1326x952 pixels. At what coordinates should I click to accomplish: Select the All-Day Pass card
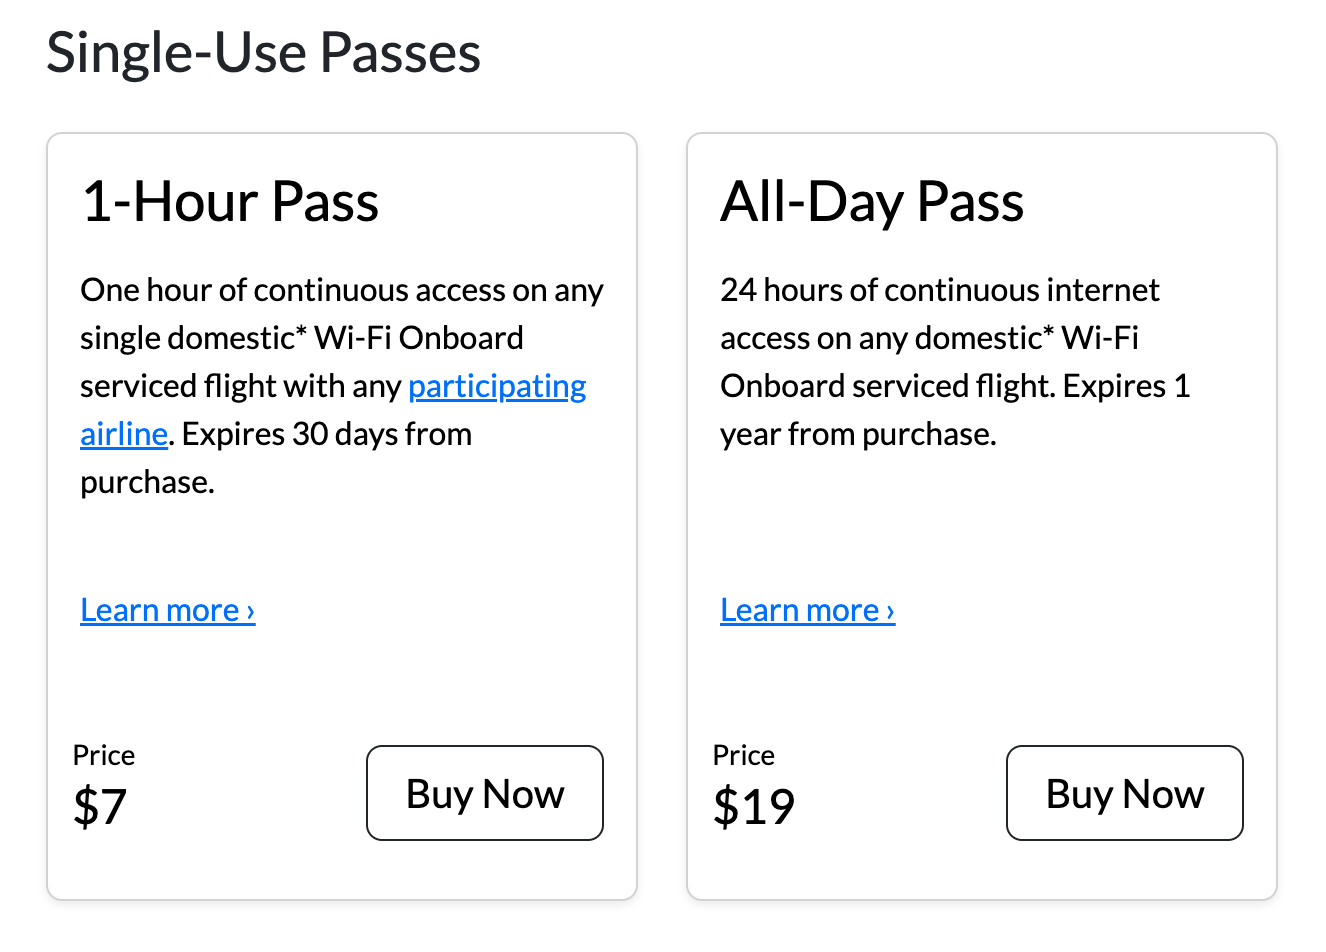[981, 515]
